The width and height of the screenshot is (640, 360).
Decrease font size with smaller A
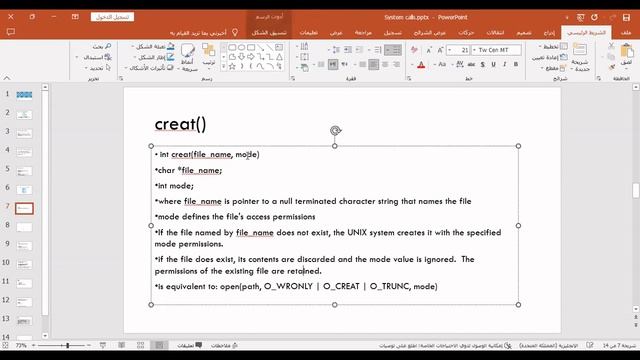[x=429, y=50]
